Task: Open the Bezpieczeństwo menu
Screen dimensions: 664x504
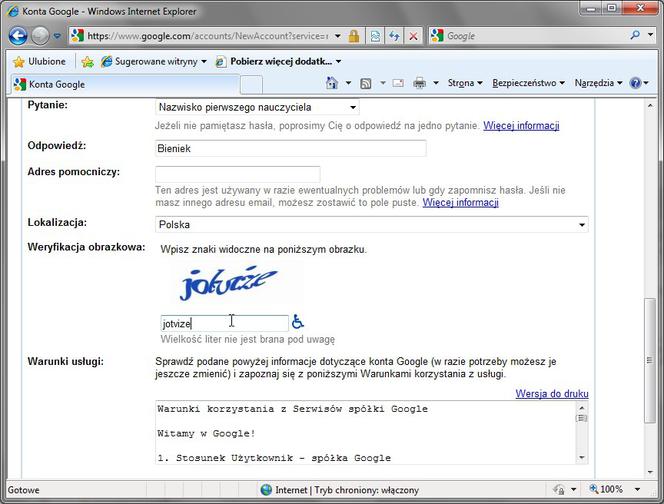Action: 528,83
